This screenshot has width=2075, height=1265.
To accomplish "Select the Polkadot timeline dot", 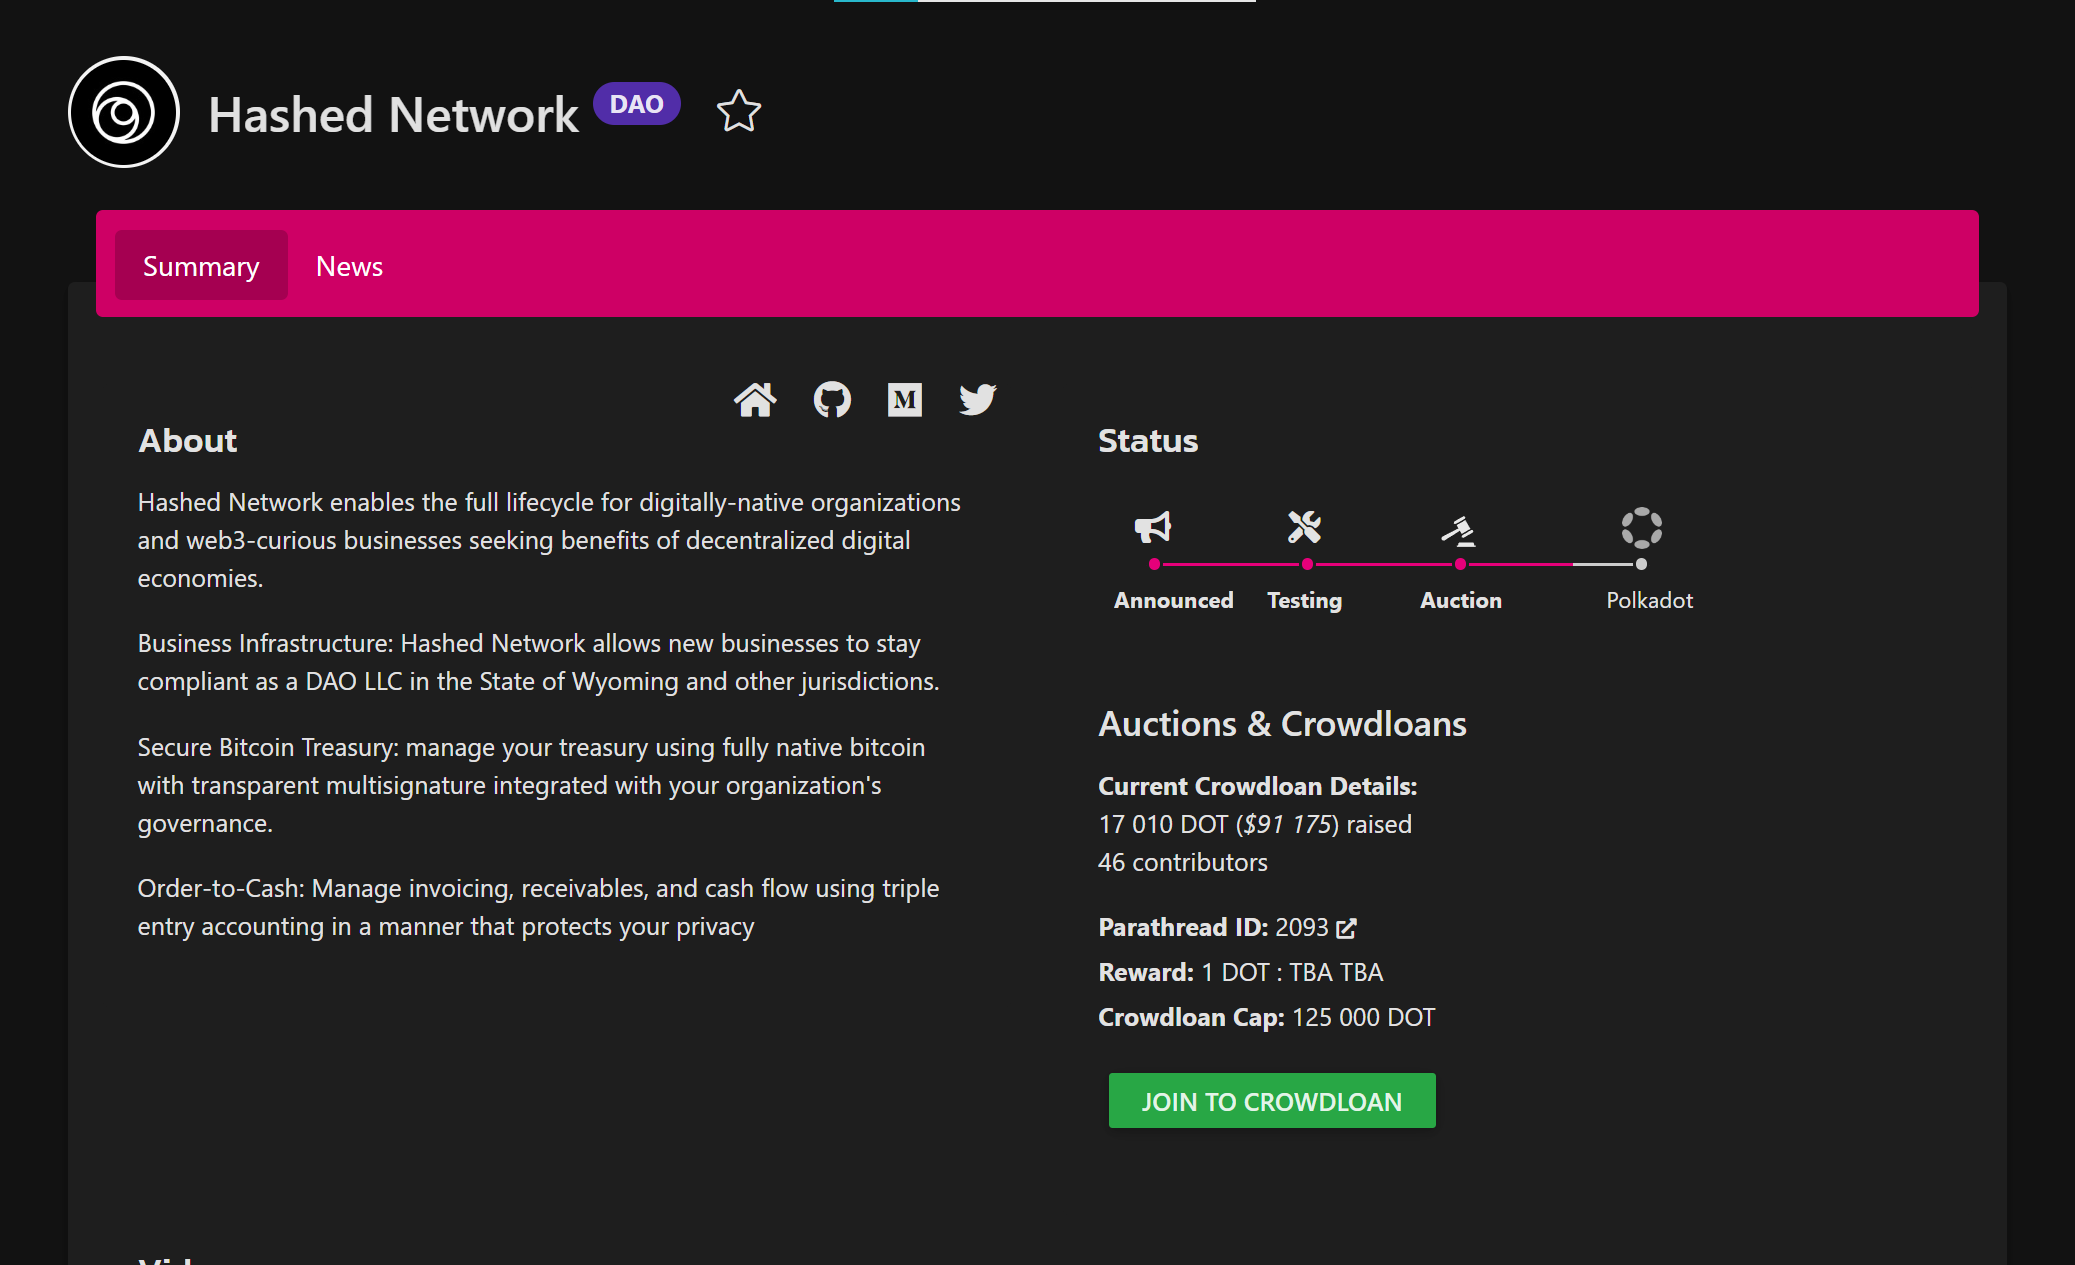I will pyautogui.click(x=1641, y=564).
